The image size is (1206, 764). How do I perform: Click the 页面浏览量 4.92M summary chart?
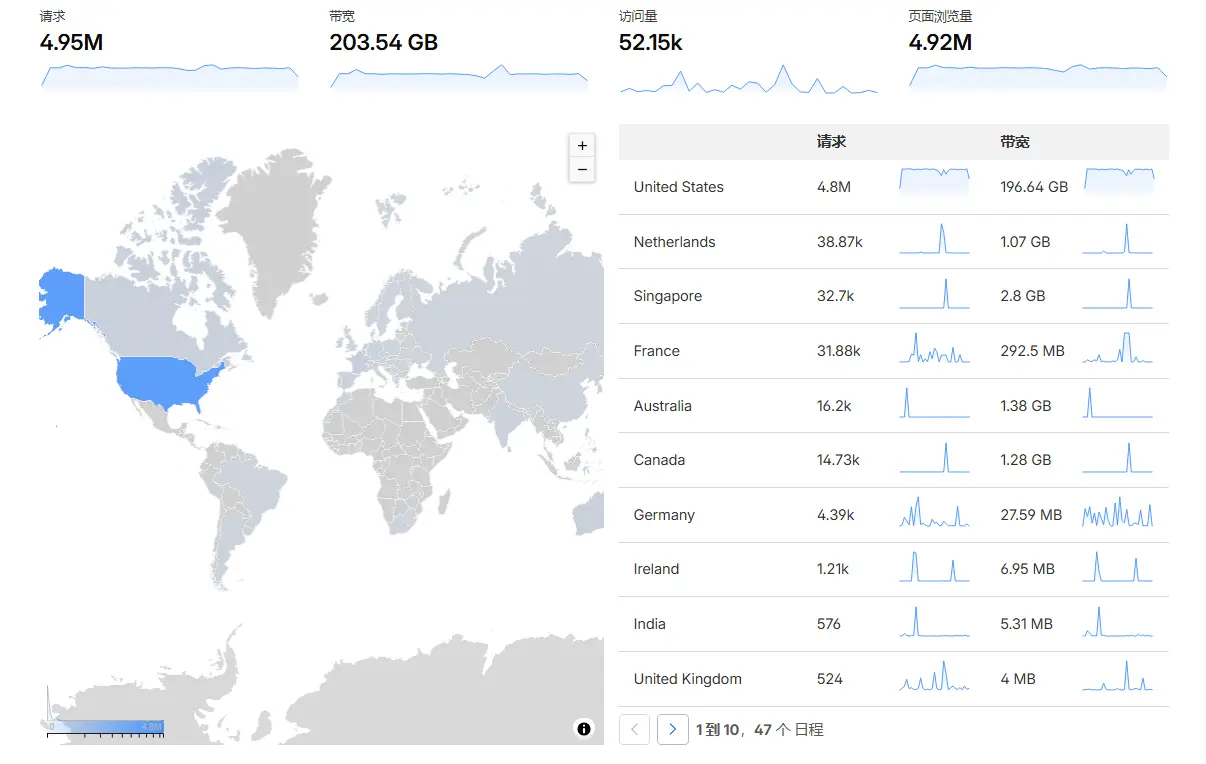1037,77
